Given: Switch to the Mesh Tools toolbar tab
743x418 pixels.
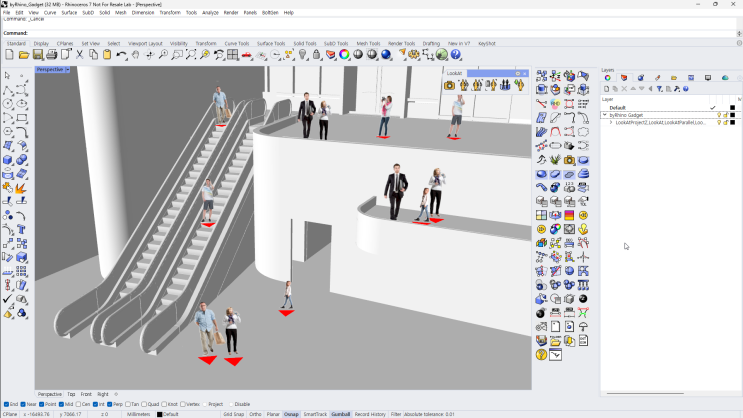Looking at the screenshot, I should 368,44.
